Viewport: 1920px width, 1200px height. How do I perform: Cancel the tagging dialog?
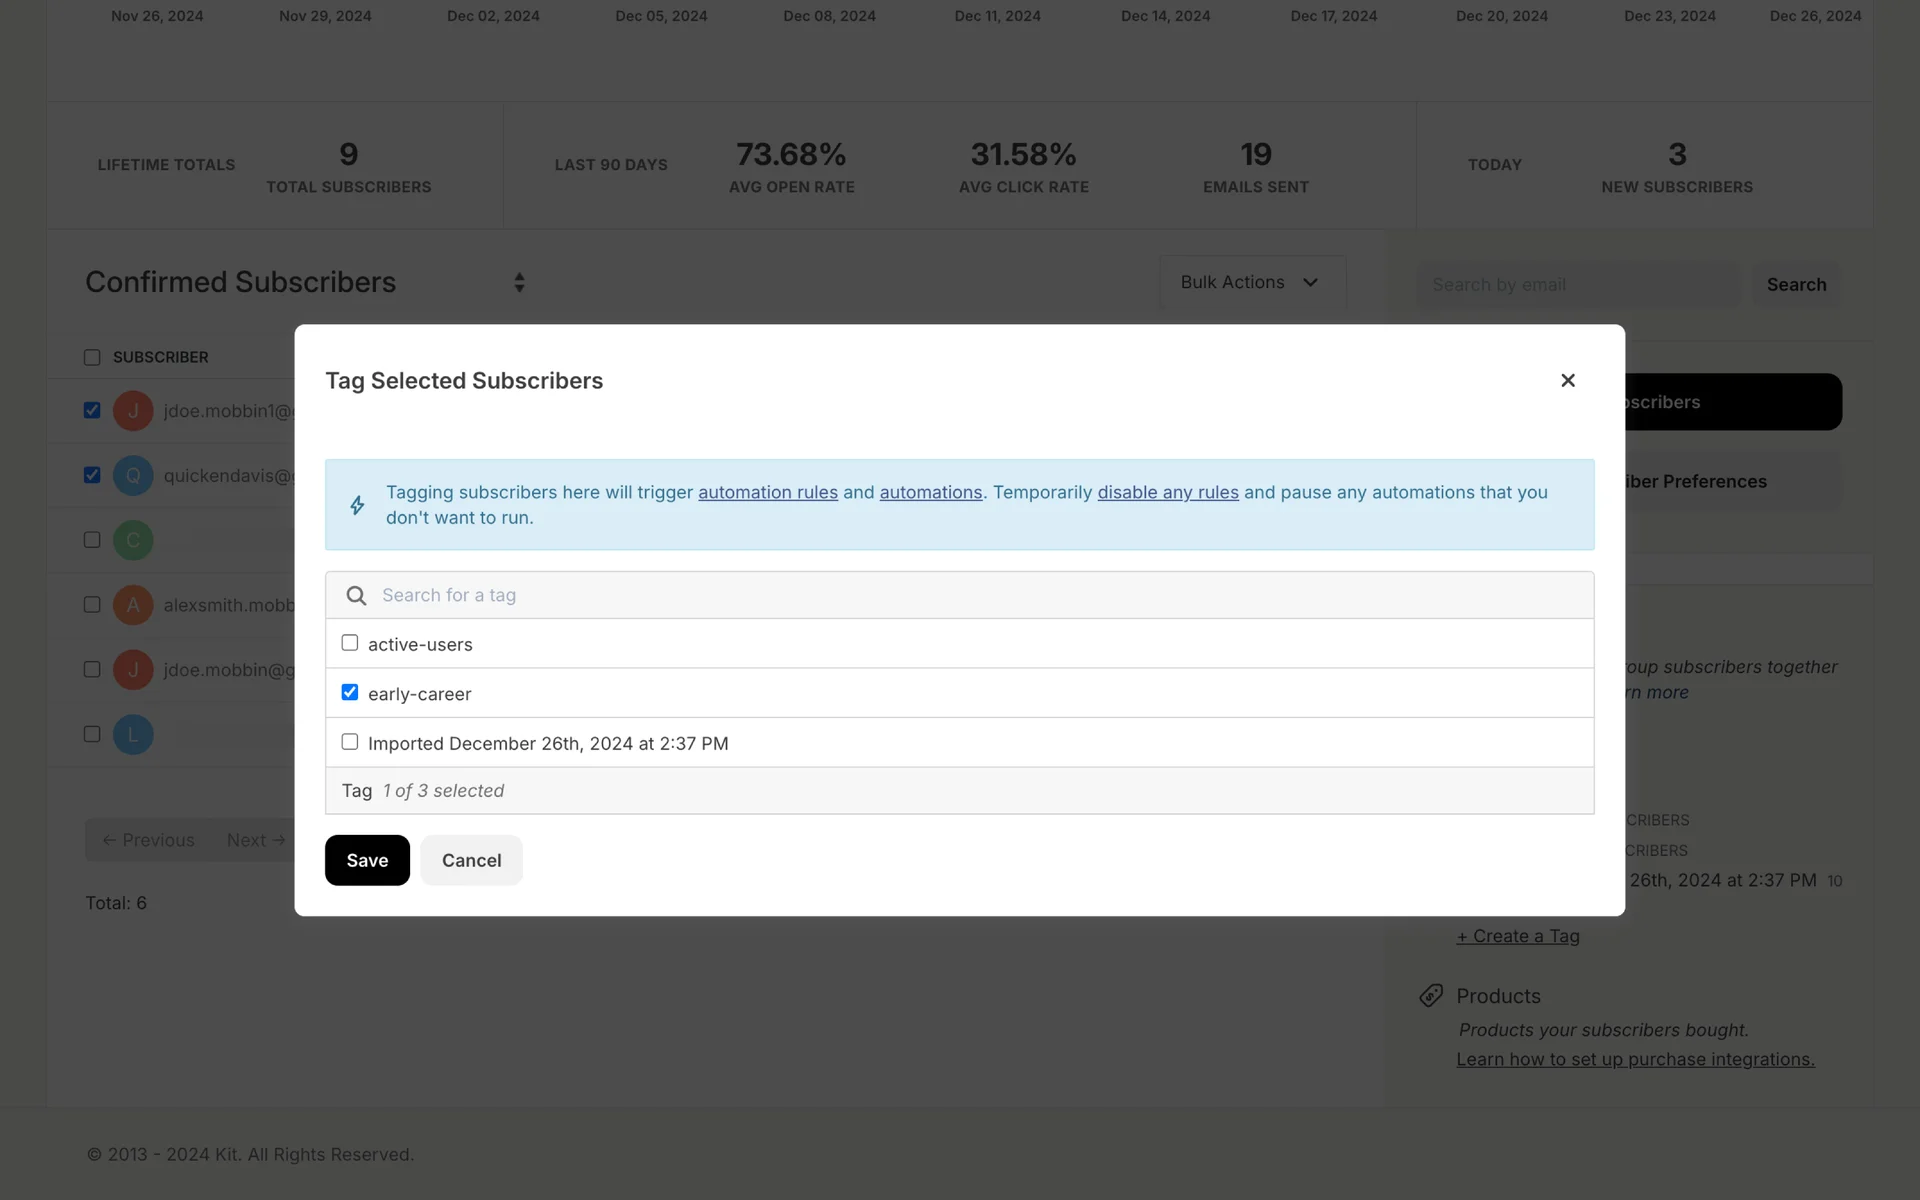click(x=471, y=860)
